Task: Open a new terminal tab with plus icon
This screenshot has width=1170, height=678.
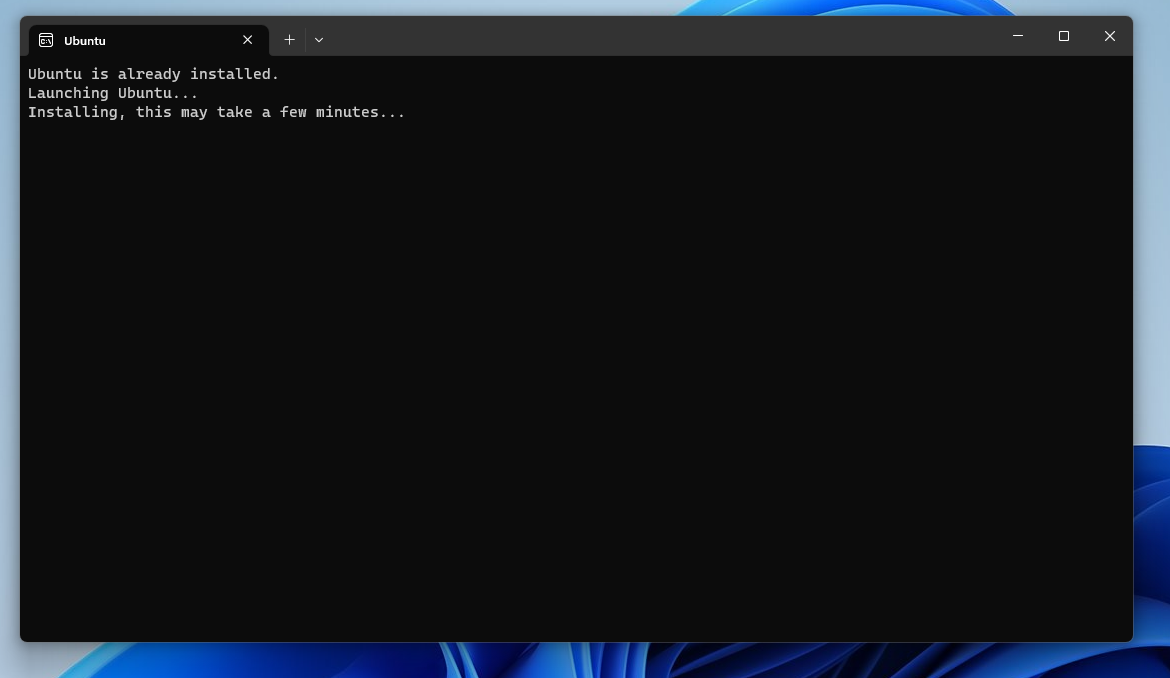Action: click(x=289, y=39)
